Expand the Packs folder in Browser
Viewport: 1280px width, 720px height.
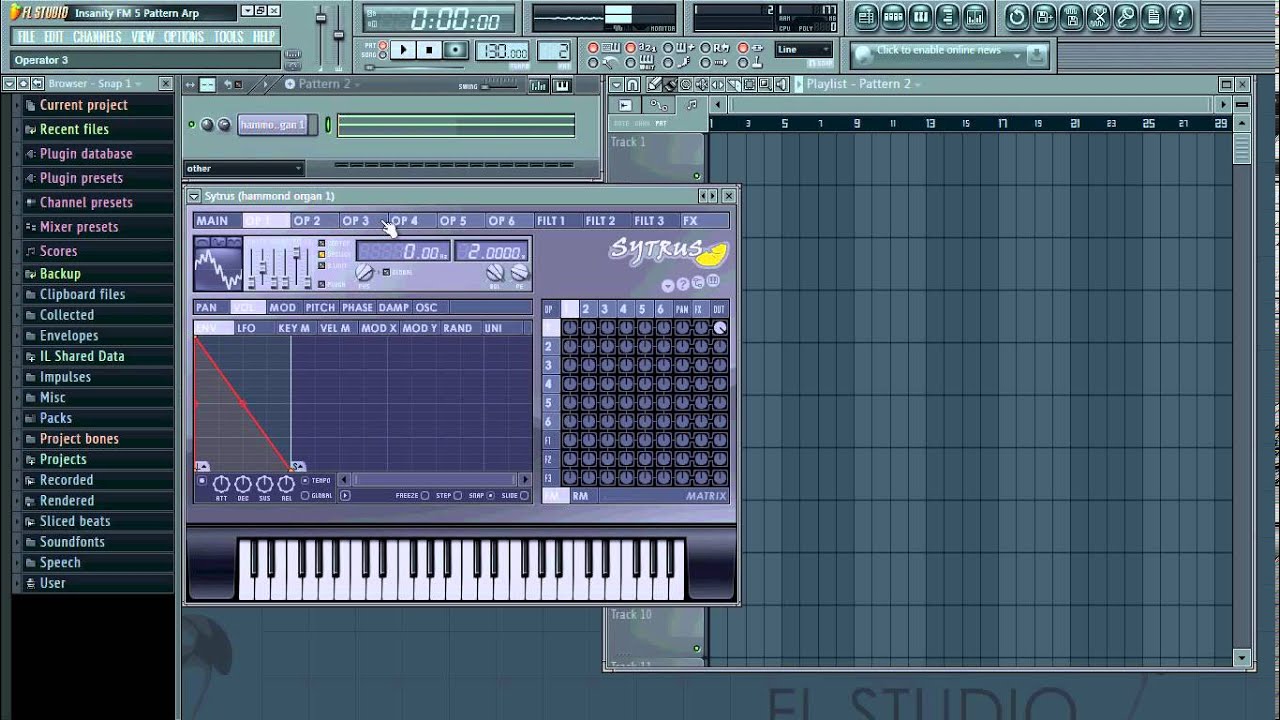coord(56,418)
